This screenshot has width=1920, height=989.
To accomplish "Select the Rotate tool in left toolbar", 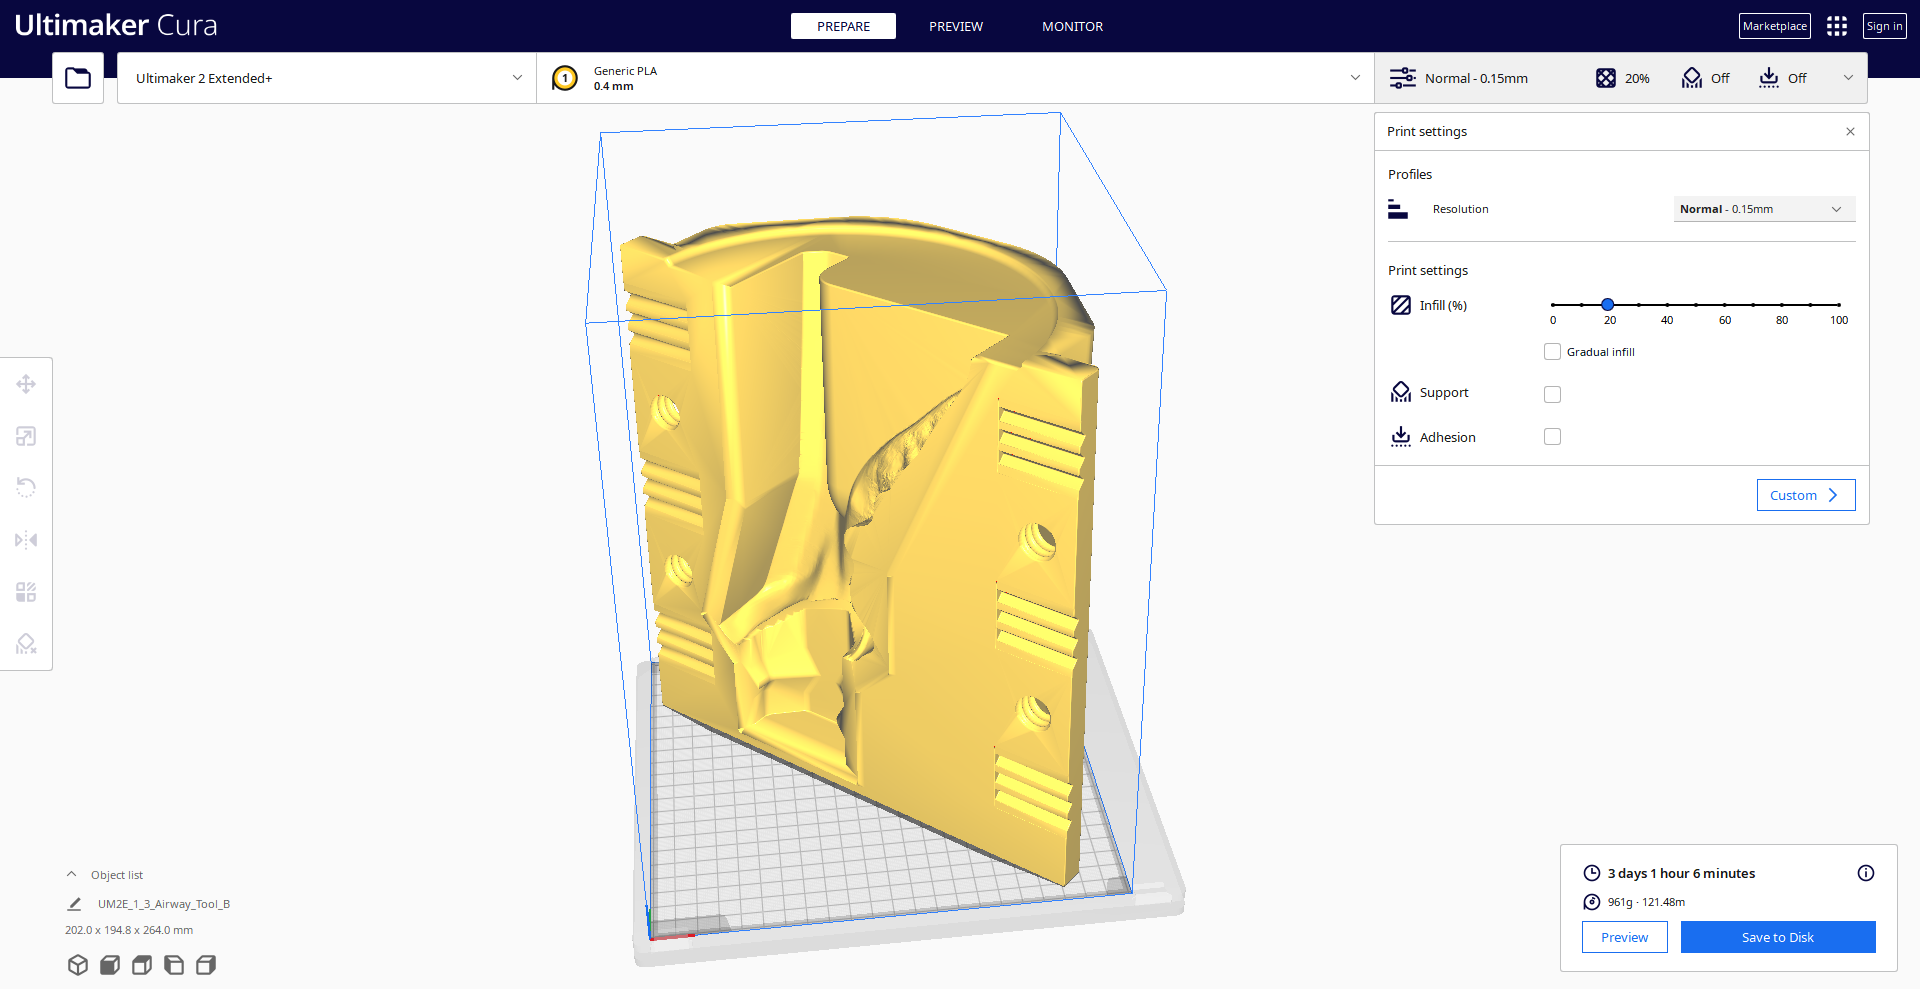I will coord(26,488).
